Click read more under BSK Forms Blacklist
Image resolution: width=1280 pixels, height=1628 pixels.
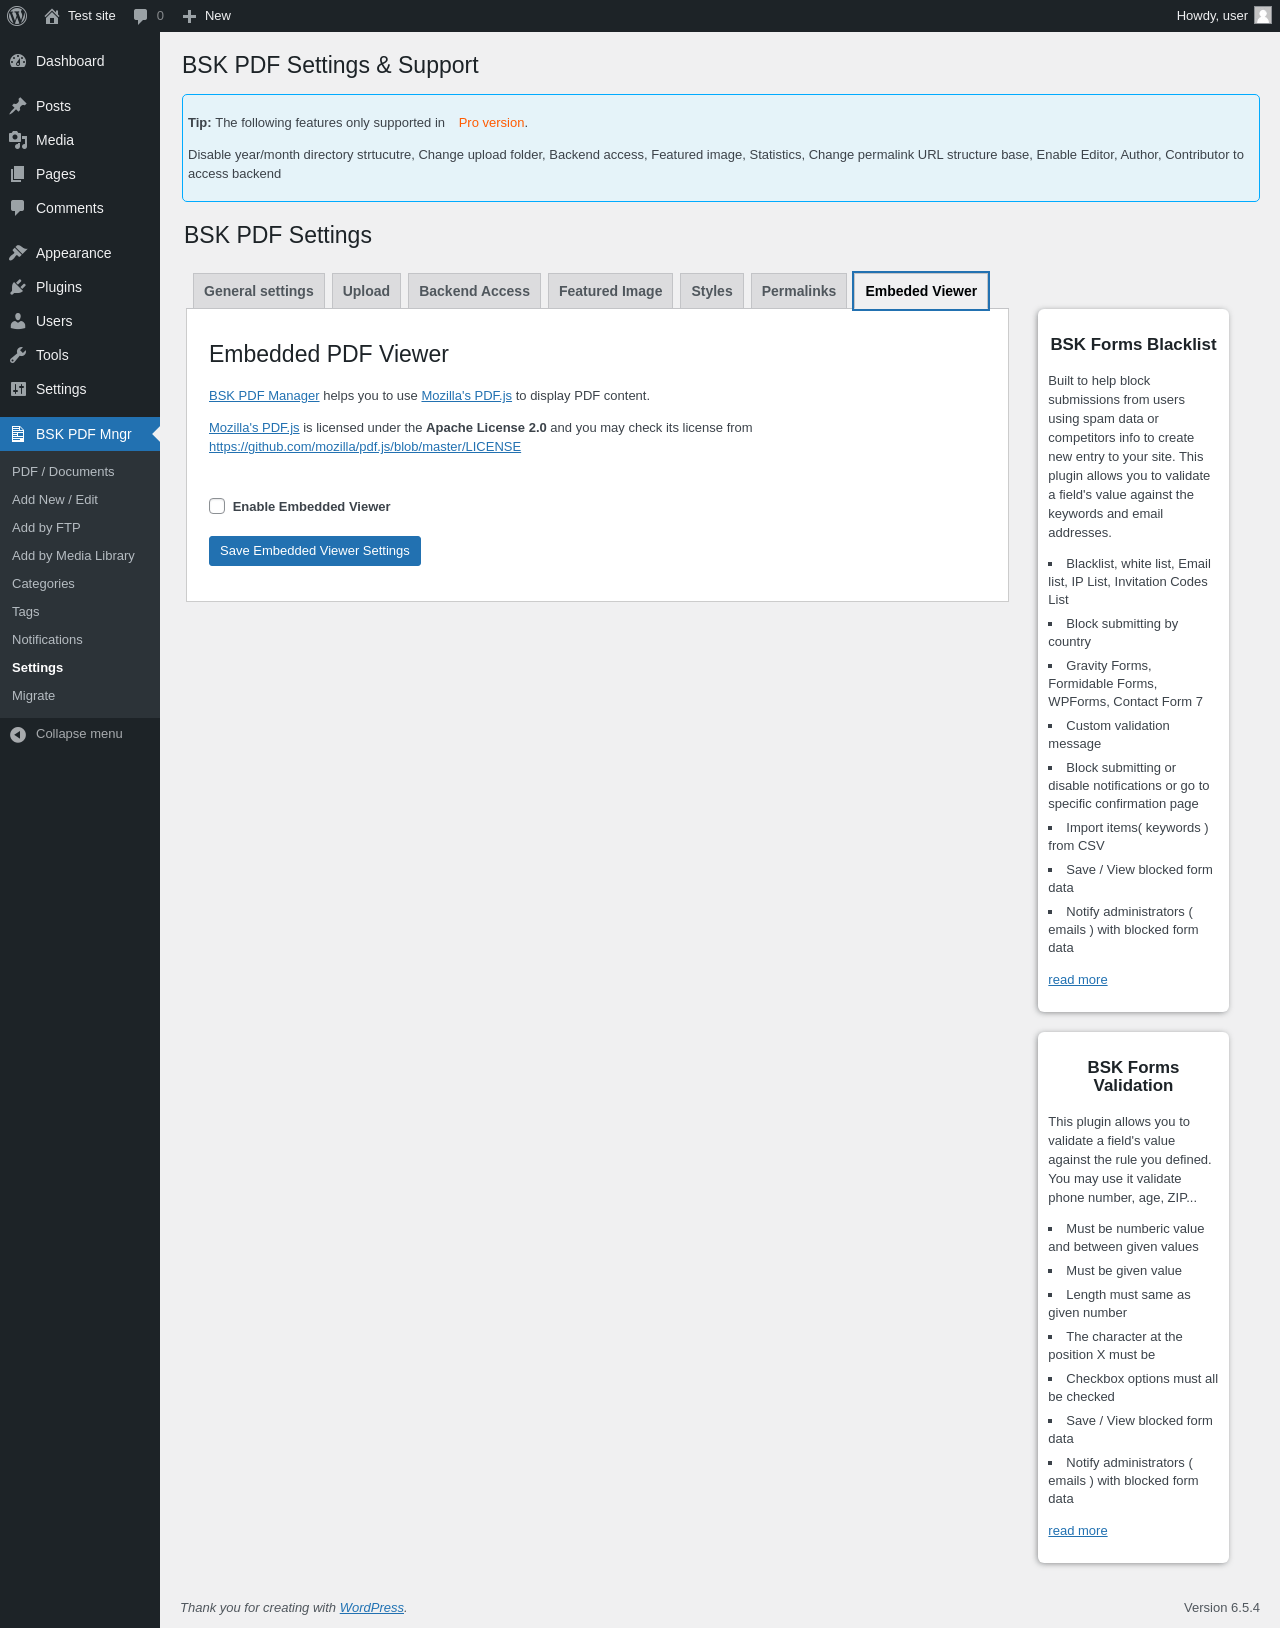click(x=1078, y=980)
